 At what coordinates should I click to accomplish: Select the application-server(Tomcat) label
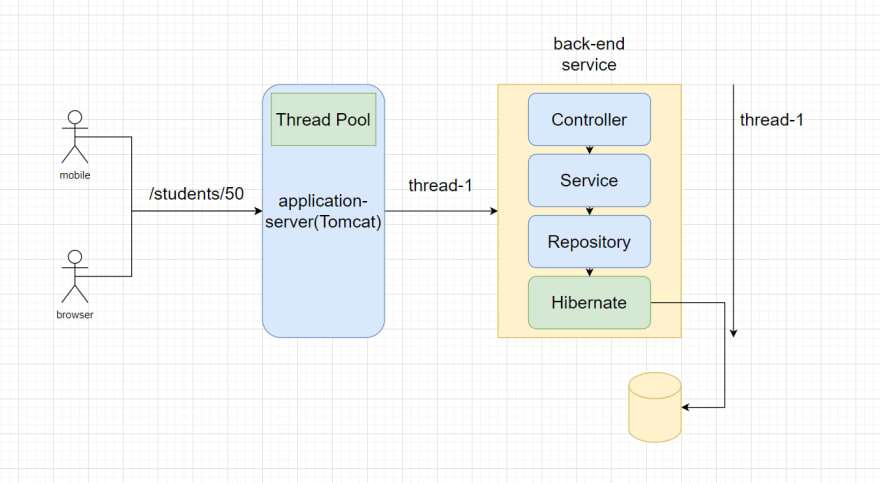323,211
